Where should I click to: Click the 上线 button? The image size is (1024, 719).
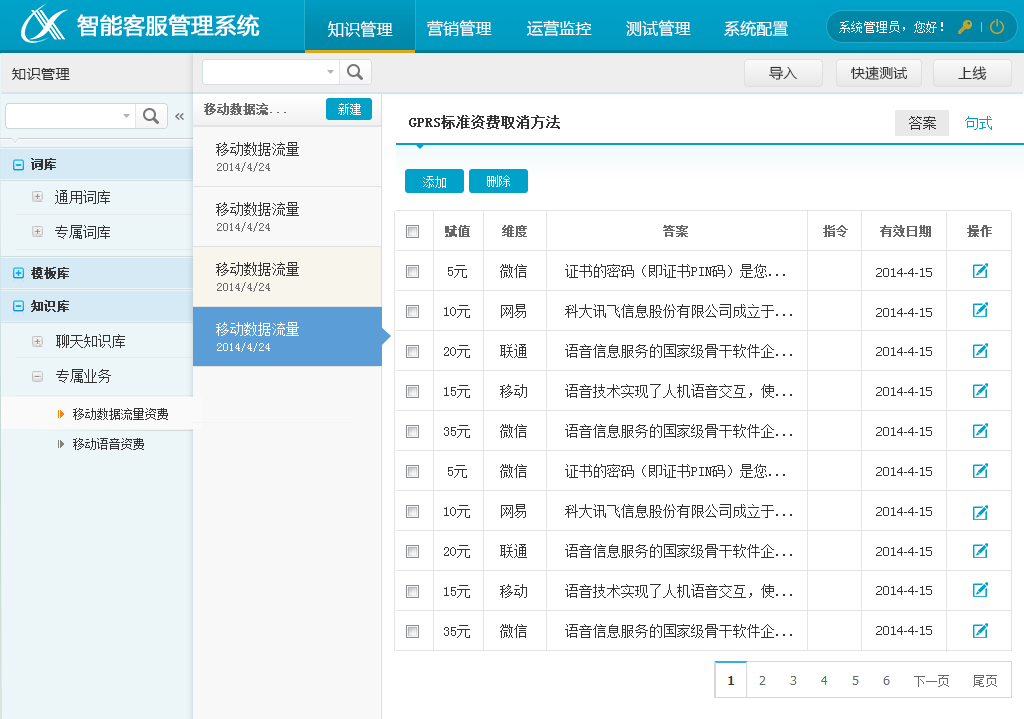(x=972, y=73)
